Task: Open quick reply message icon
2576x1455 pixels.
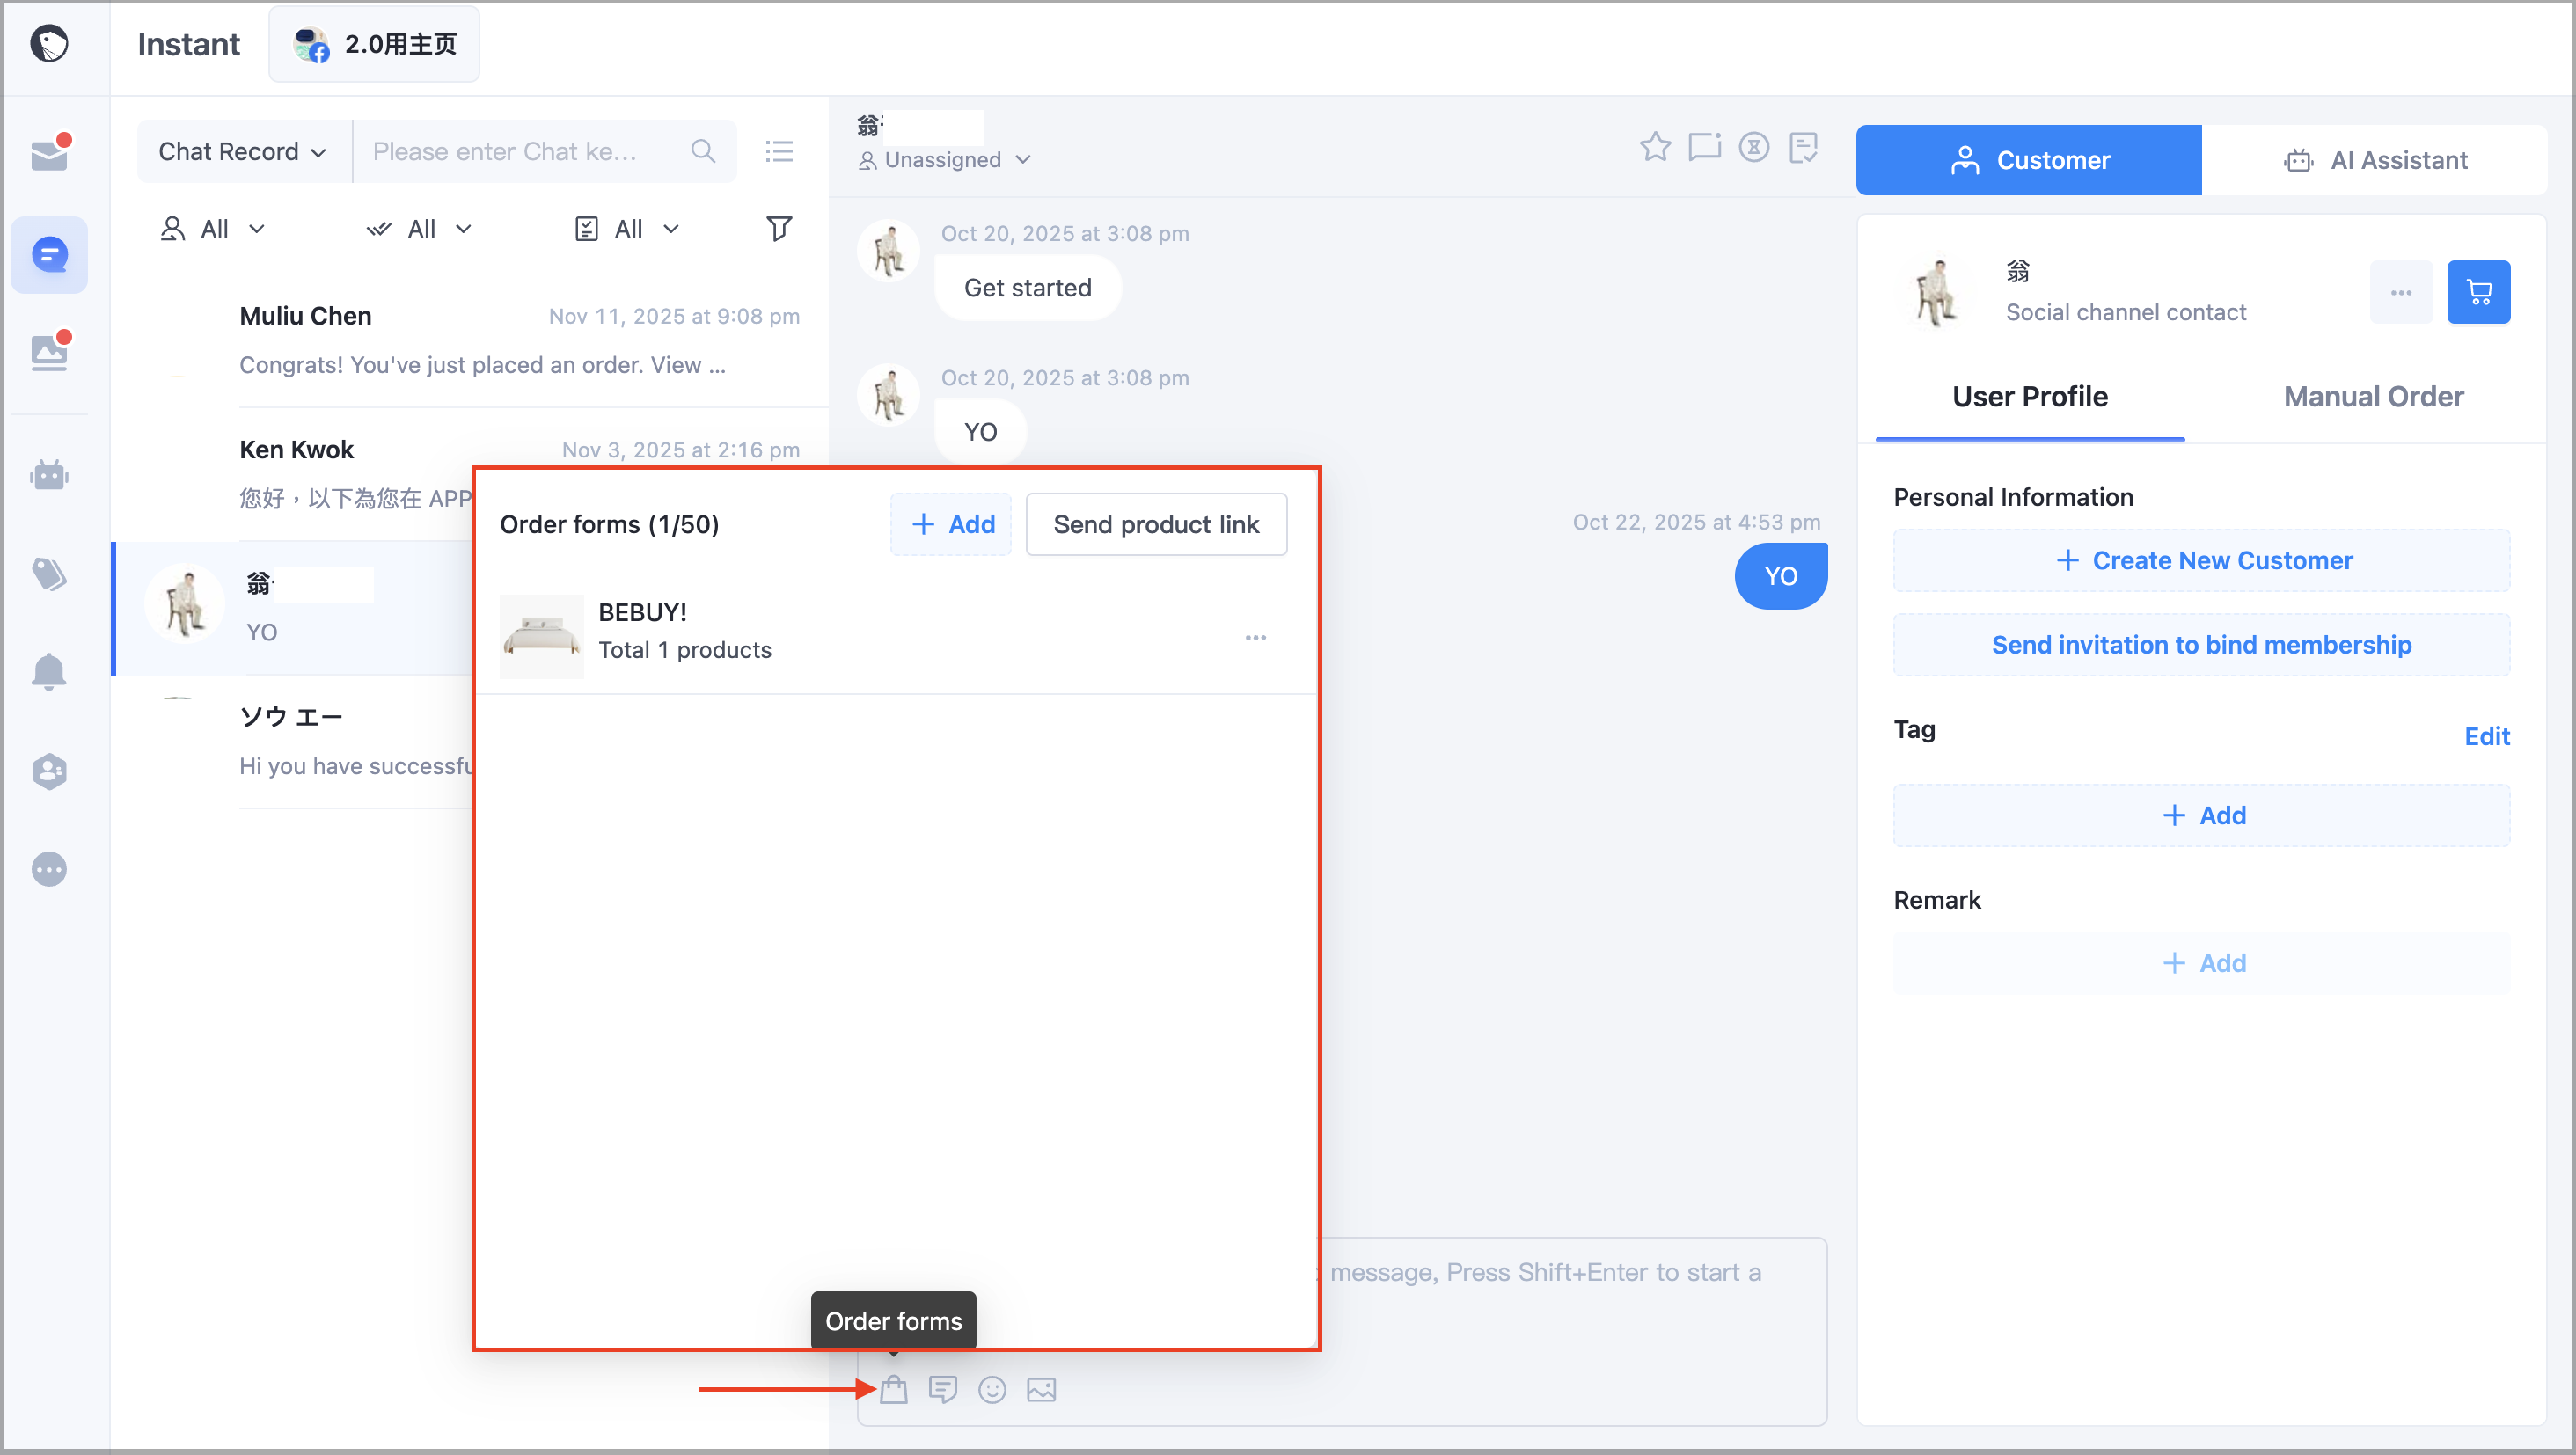Action: click(x=943, y=1389)
